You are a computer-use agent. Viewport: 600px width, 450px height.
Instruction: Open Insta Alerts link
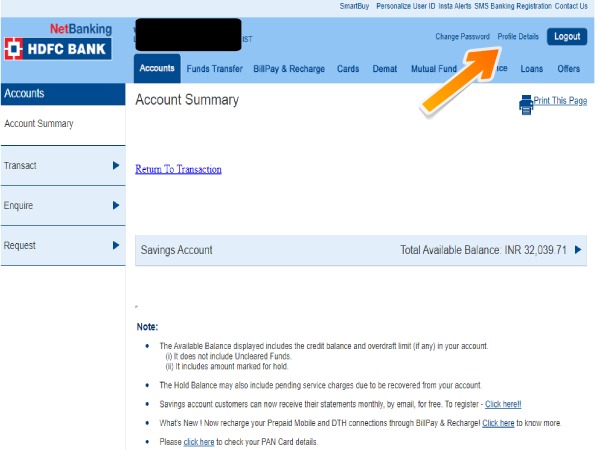(x=455, y=6)
